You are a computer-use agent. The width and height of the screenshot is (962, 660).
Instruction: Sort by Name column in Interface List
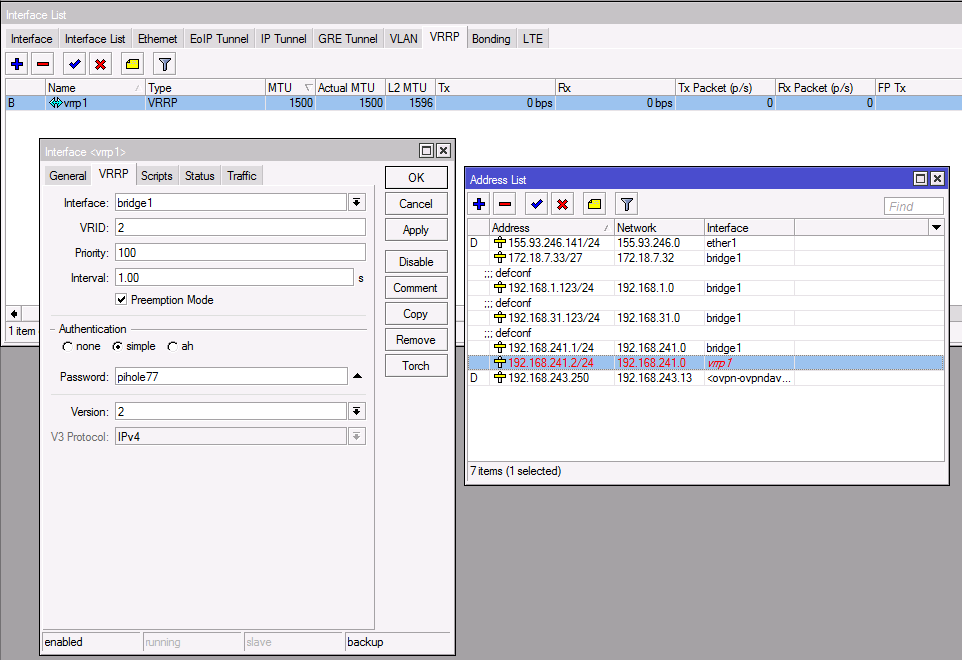pyautogui.click(x=94, y=88)
